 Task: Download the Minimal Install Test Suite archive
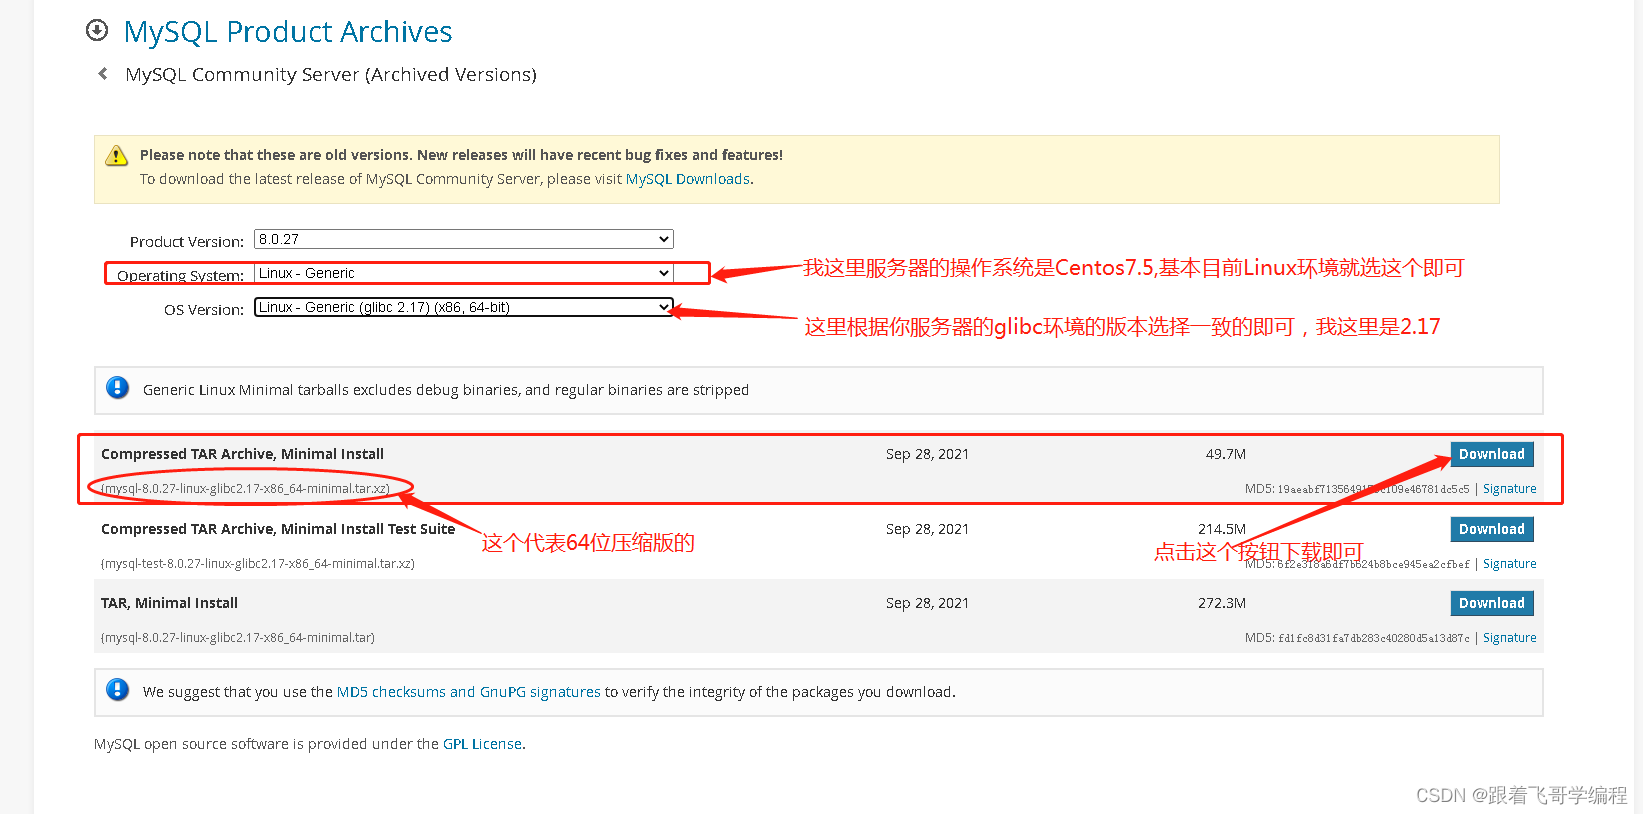[1491, 529]
